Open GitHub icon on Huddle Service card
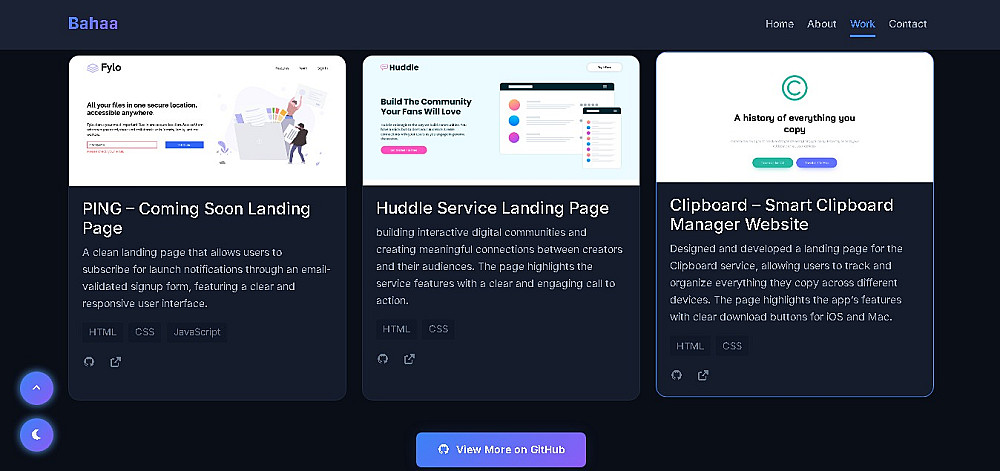Viewport: 1000px width, 471px height. (383, 359)
